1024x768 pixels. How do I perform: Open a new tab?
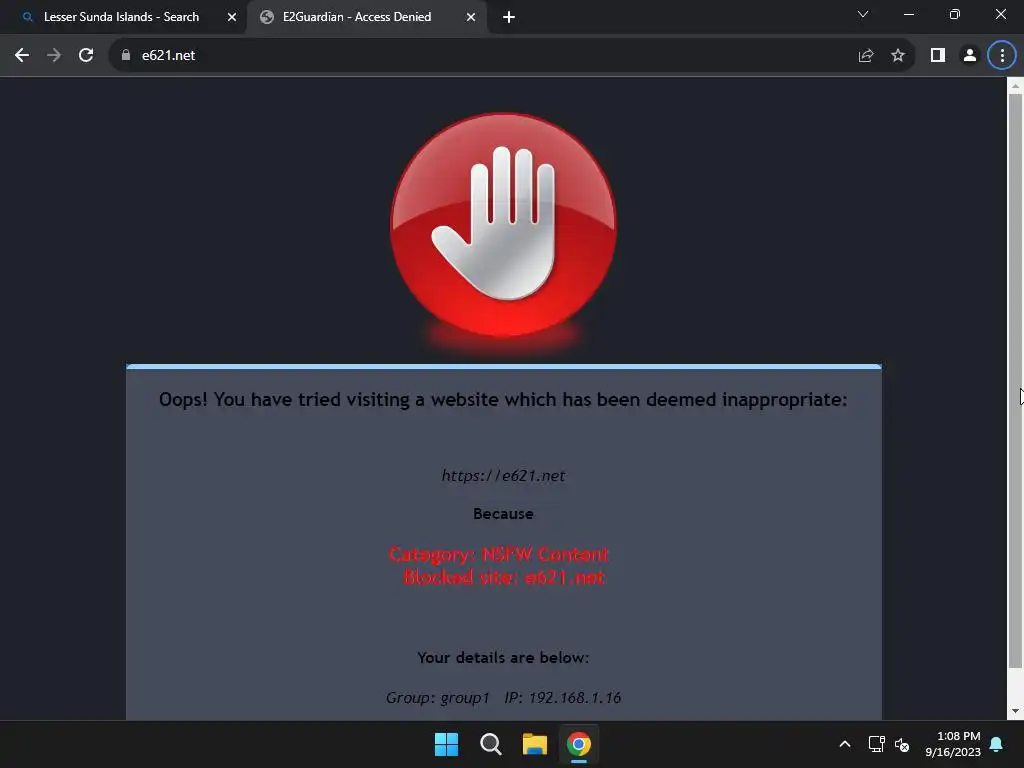tap(509, 17)
